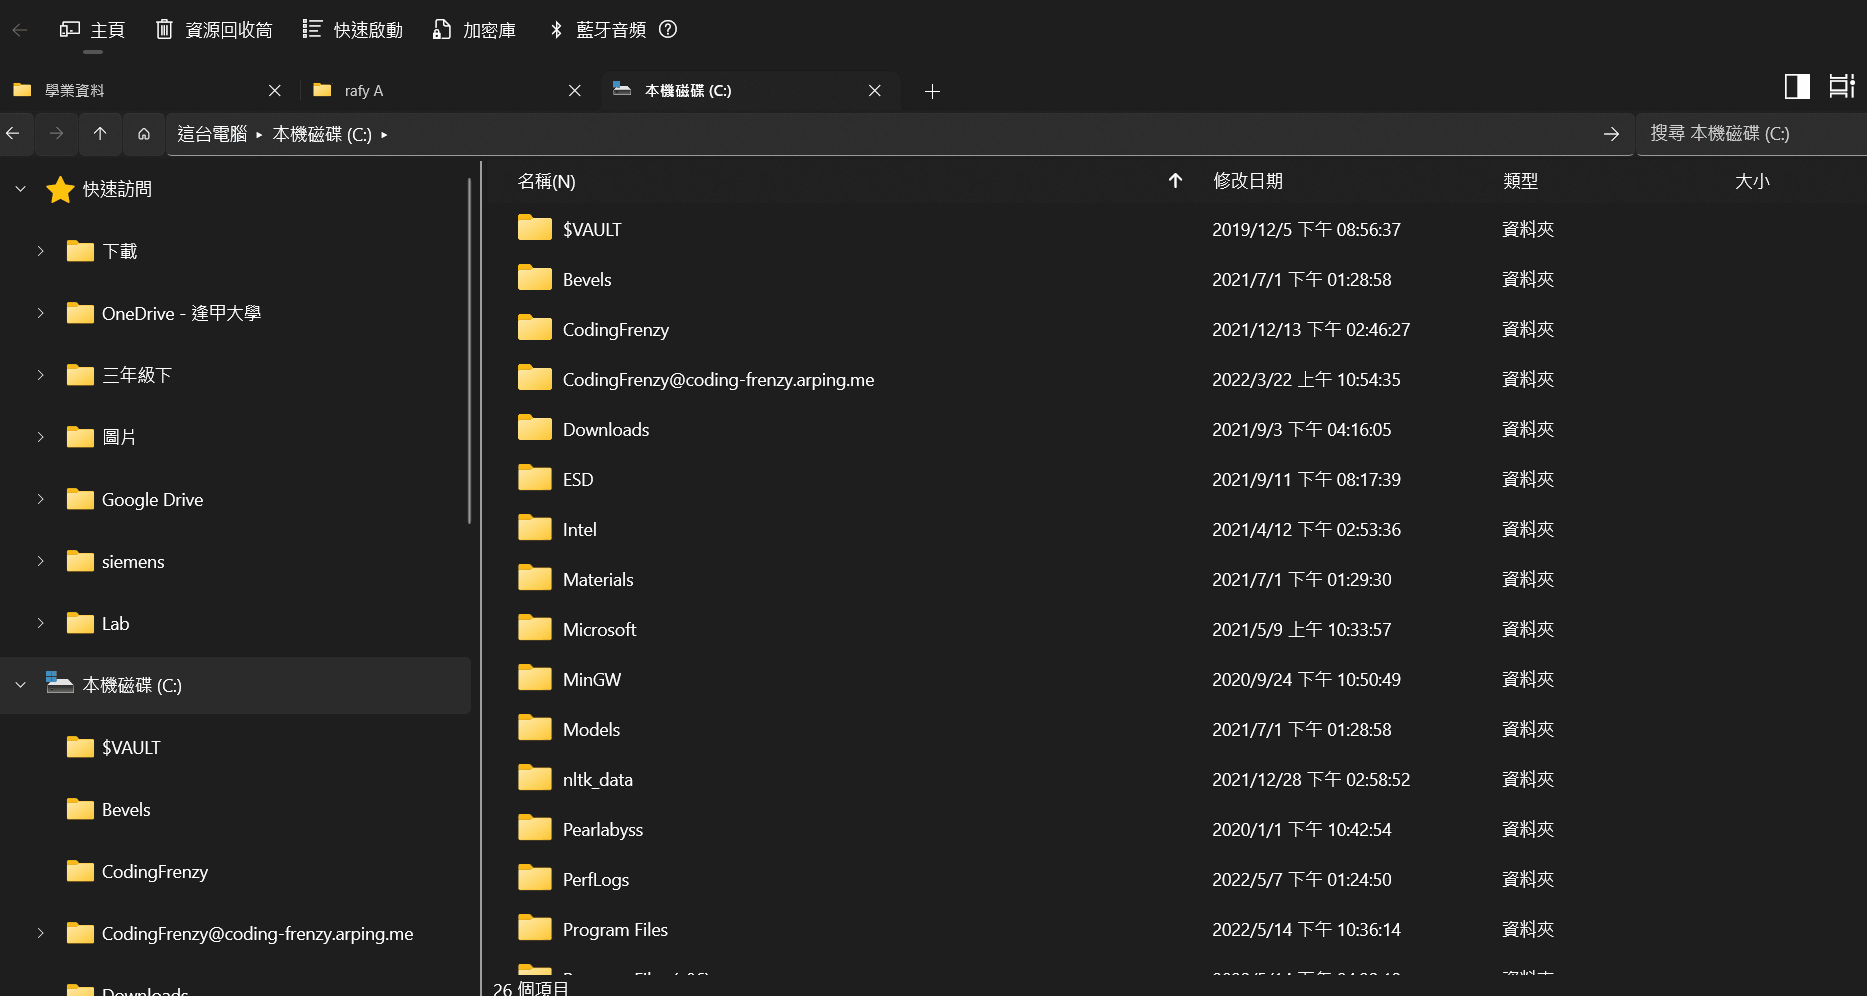
Task: Sort by 修改日期 column header
Action: coord(1247,181)
